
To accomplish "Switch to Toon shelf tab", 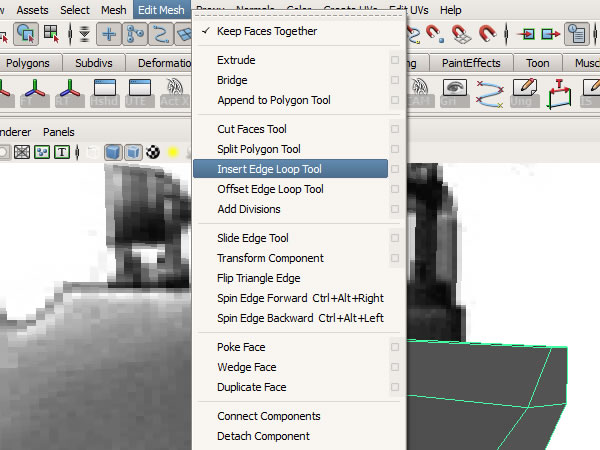I will point(538,63).
